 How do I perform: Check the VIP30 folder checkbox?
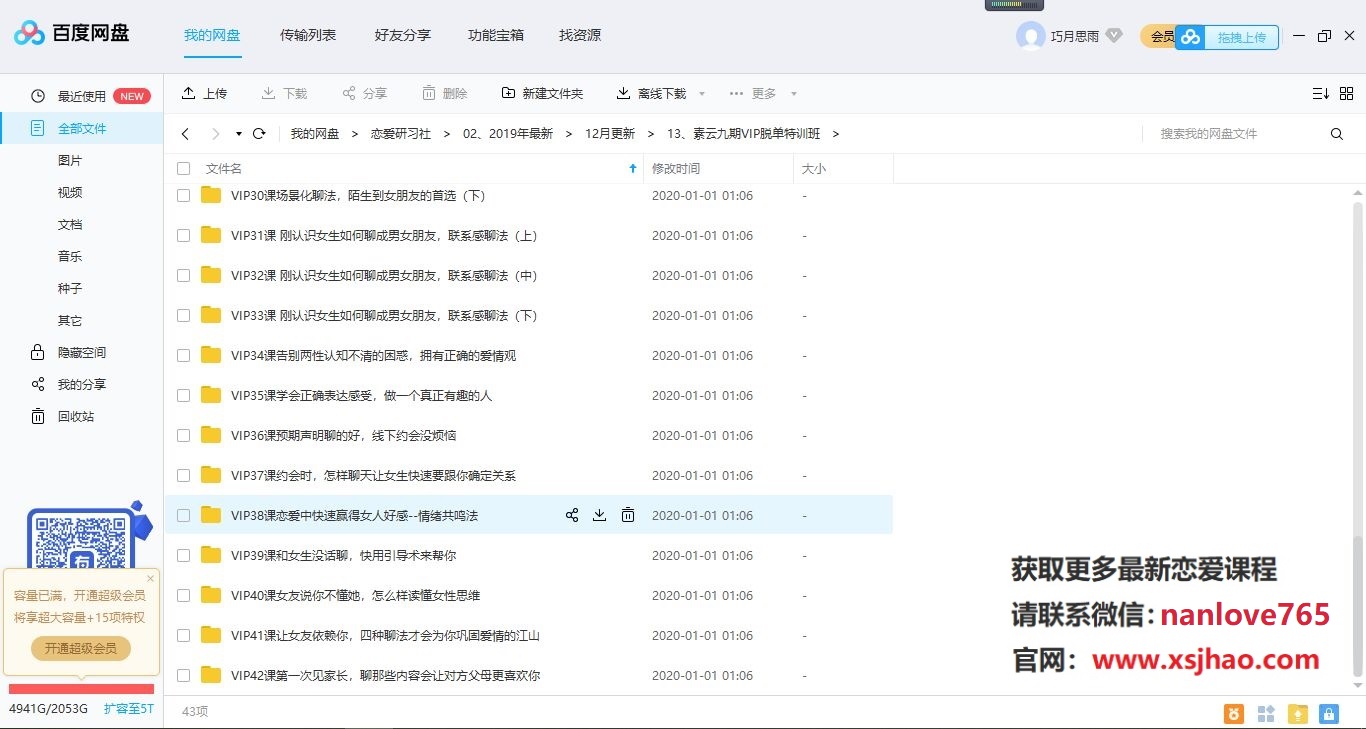click(x=183, y=195)
